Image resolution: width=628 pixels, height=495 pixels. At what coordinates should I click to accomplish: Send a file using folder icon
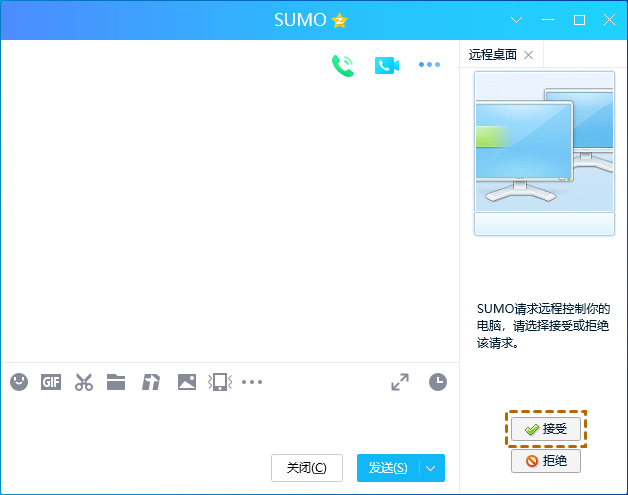116,382
